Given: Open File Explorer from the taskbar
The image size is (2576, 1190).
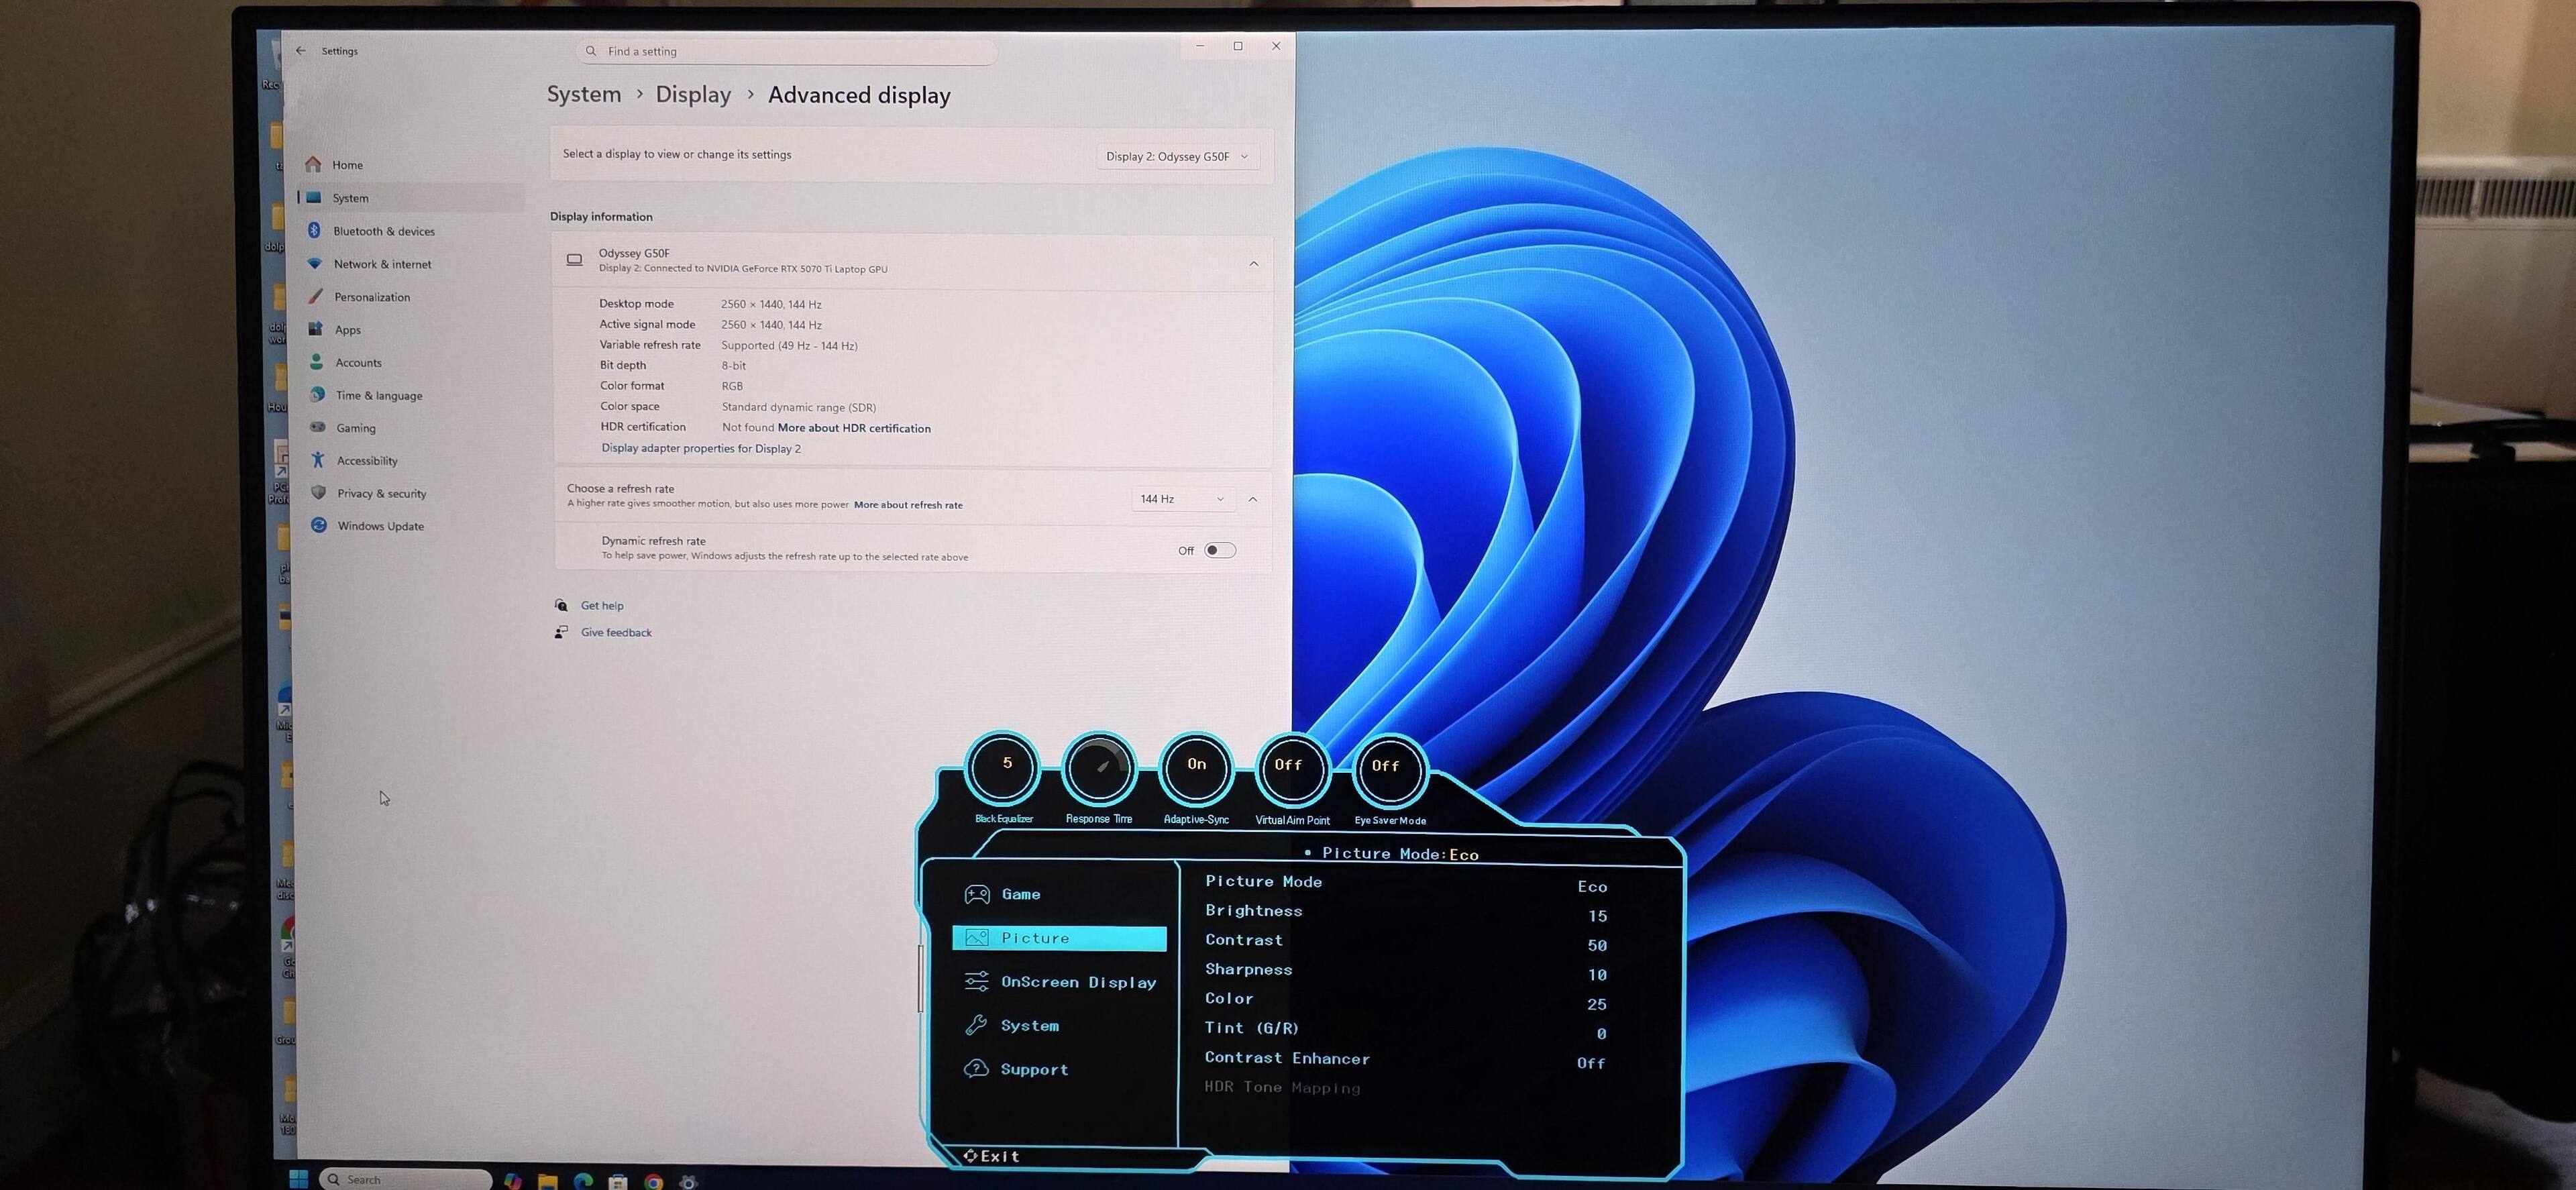Looking at the screenshot, I should click(548, 1182).
